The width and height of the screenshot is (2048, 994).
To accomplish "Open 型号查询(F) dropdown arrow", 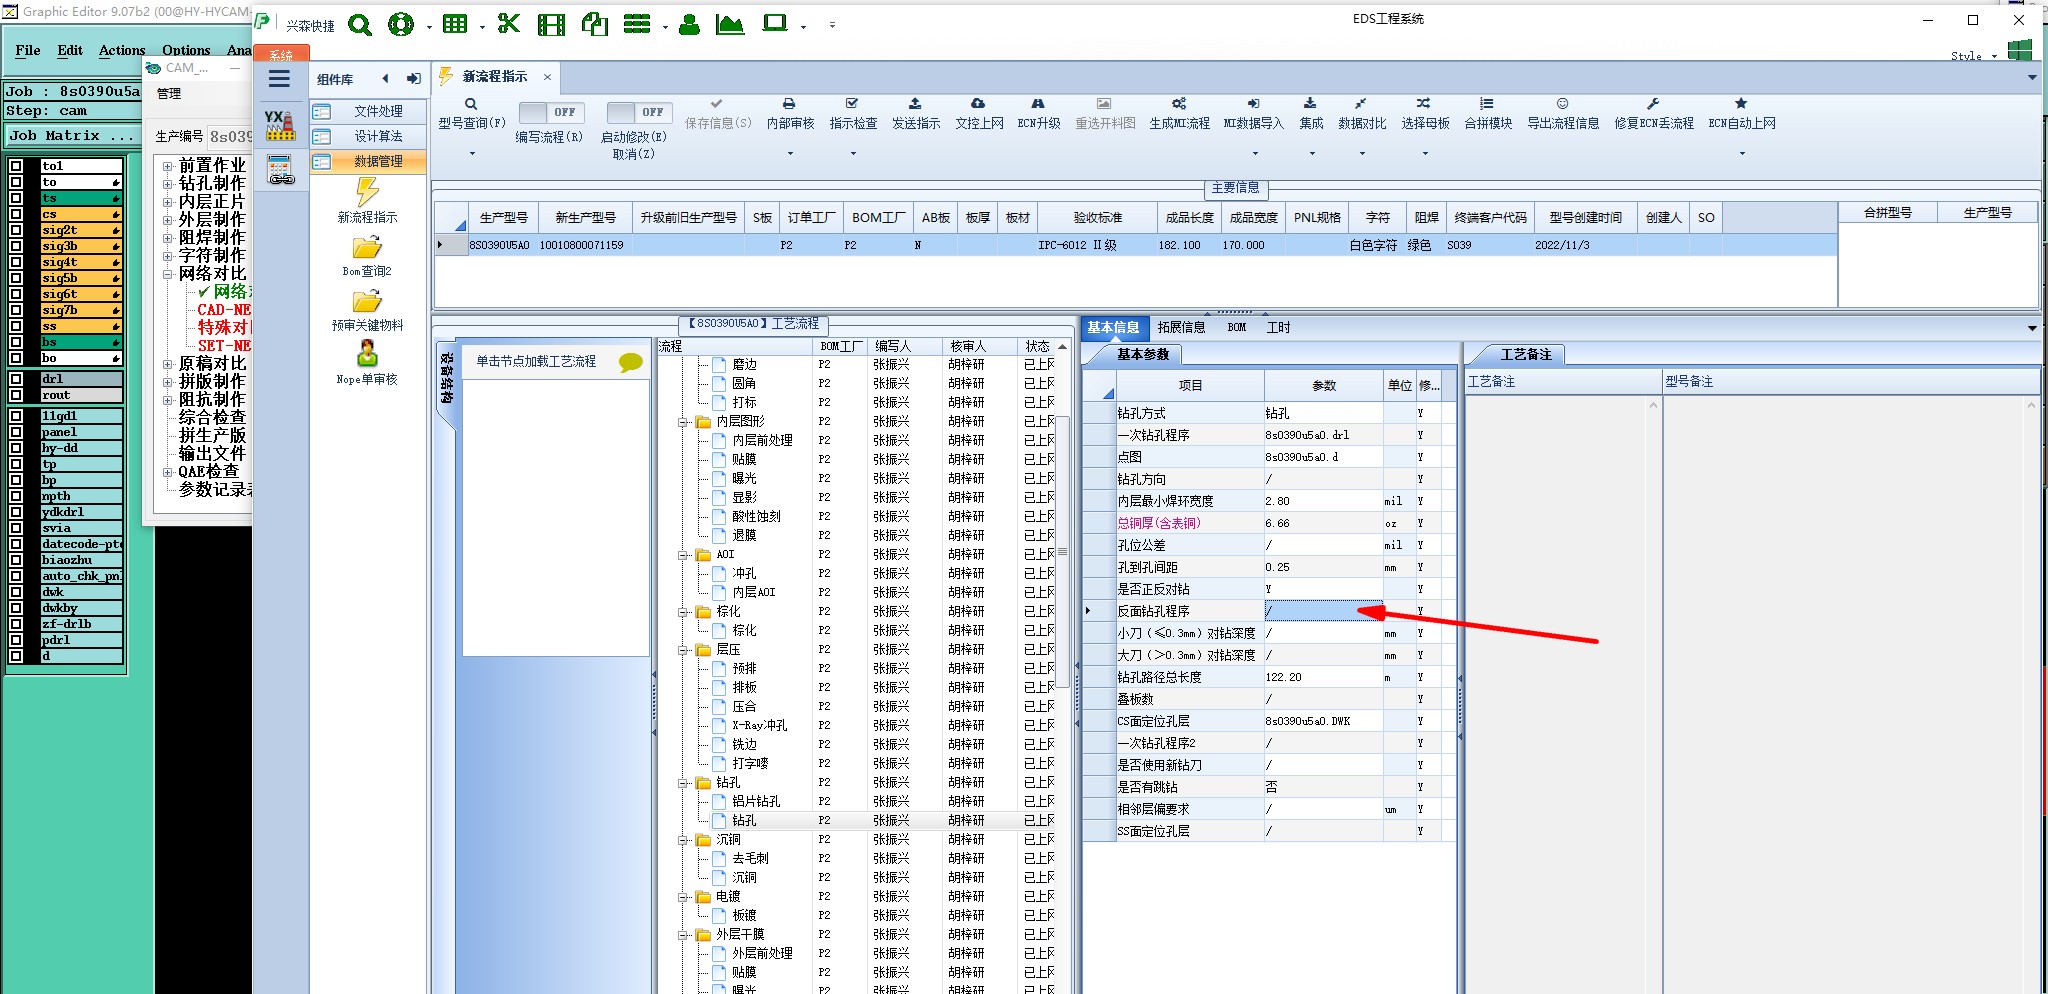I will (472, 153).
